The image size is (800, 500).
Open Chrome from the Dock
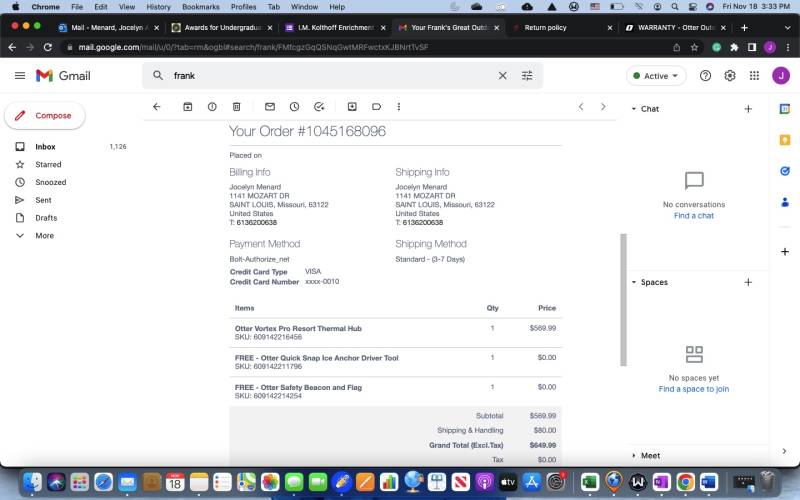[685, 482]
